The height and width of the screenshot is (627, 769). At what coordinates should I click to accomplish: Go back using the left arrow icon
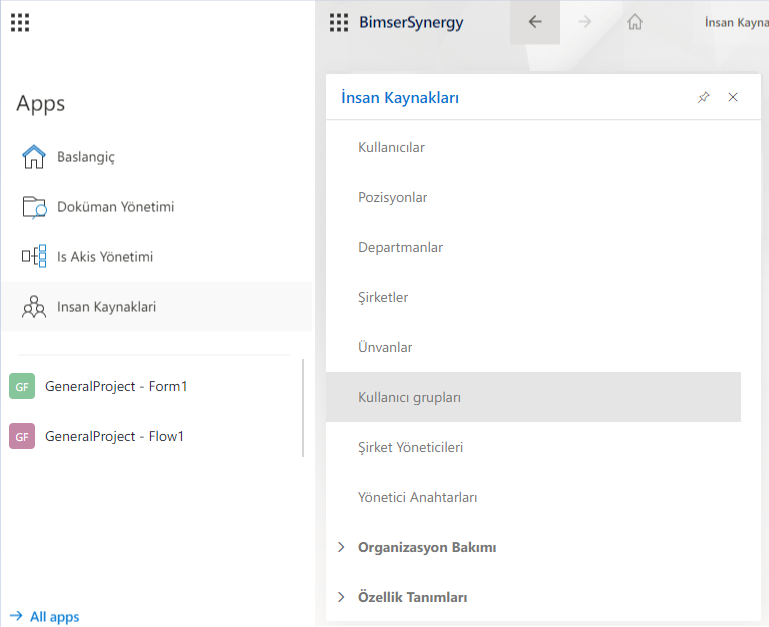pyautogui.click(x=535, y=22)
